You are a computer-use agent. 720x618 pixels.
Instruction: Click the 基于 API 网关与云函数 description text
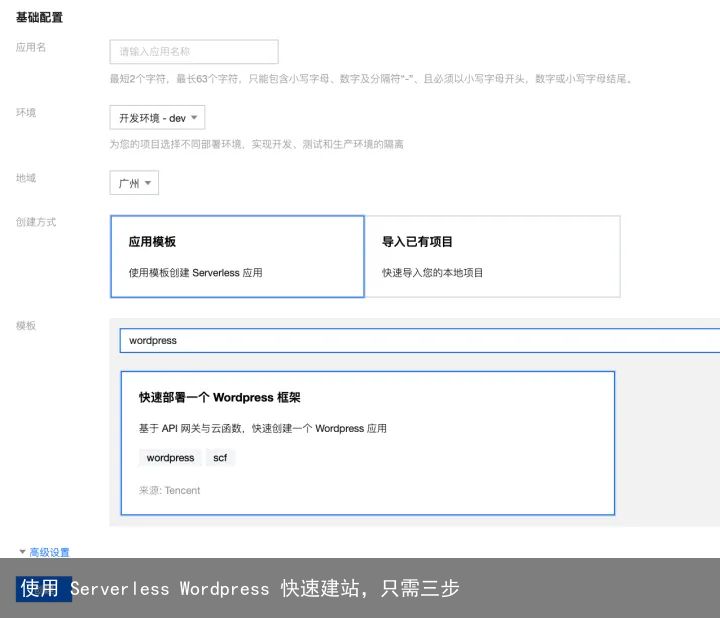(263, 428)
